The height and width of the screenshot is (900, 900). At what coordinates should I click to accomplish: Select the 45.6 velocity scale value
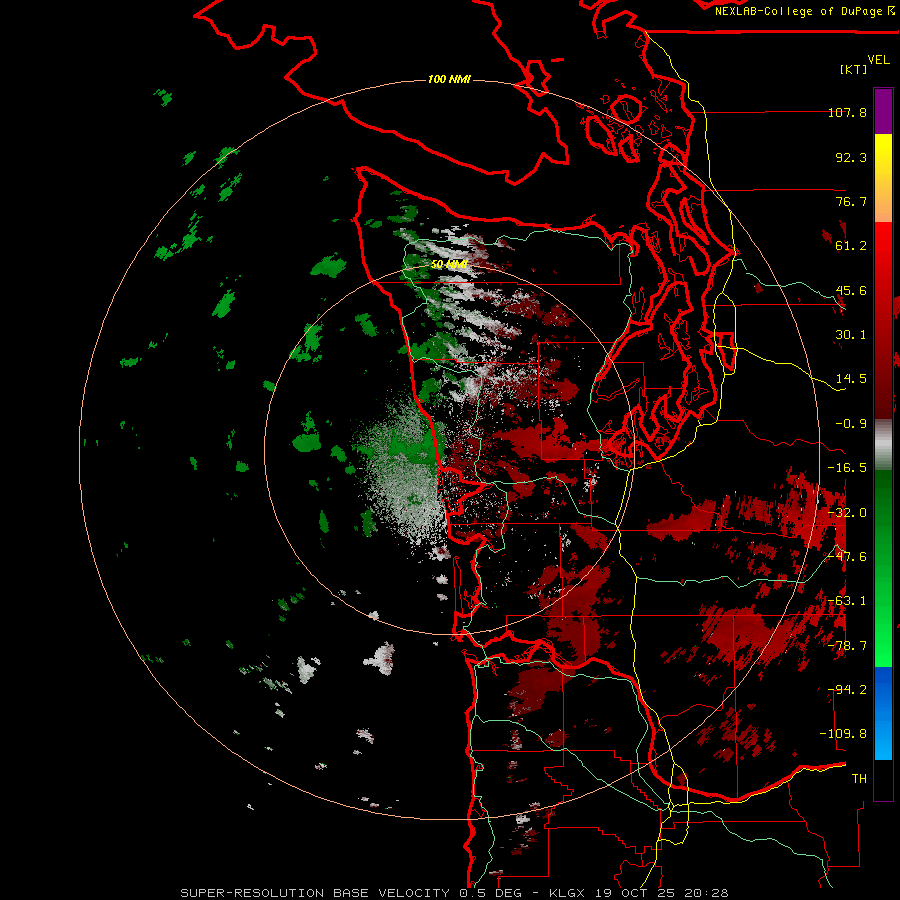(x=851, y=290)
